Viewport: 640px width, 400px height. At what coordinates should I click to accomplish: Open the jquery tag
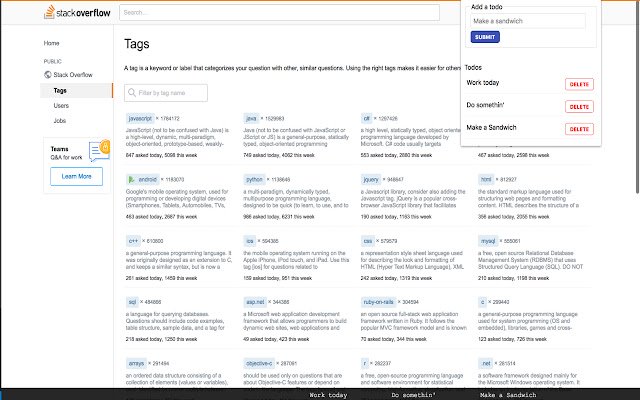[371, 180]
